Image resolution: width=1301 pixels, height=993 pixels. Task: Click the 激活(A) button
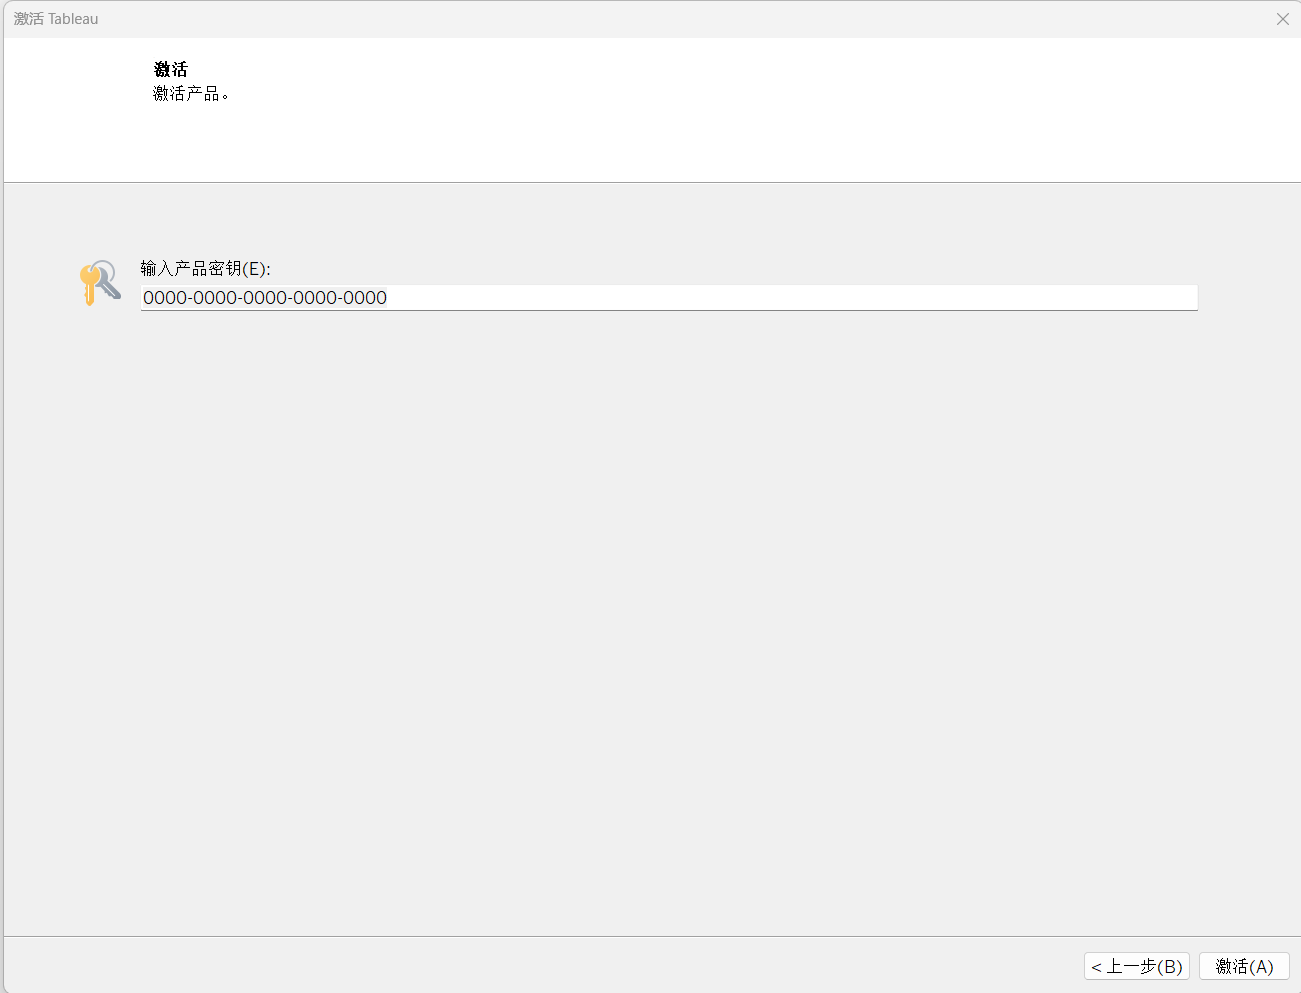click(1244, 966)
